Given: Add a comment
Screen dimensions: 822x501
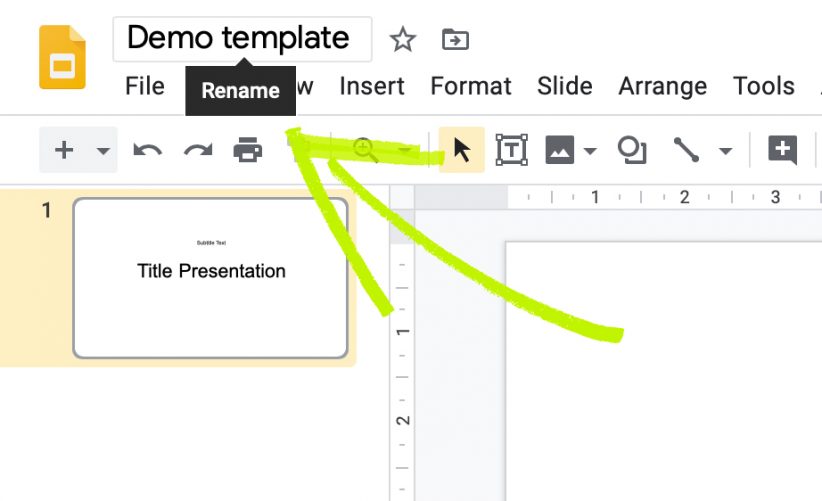Looking at the screenshot, I should pyautogui.click(x=782, y=150).
